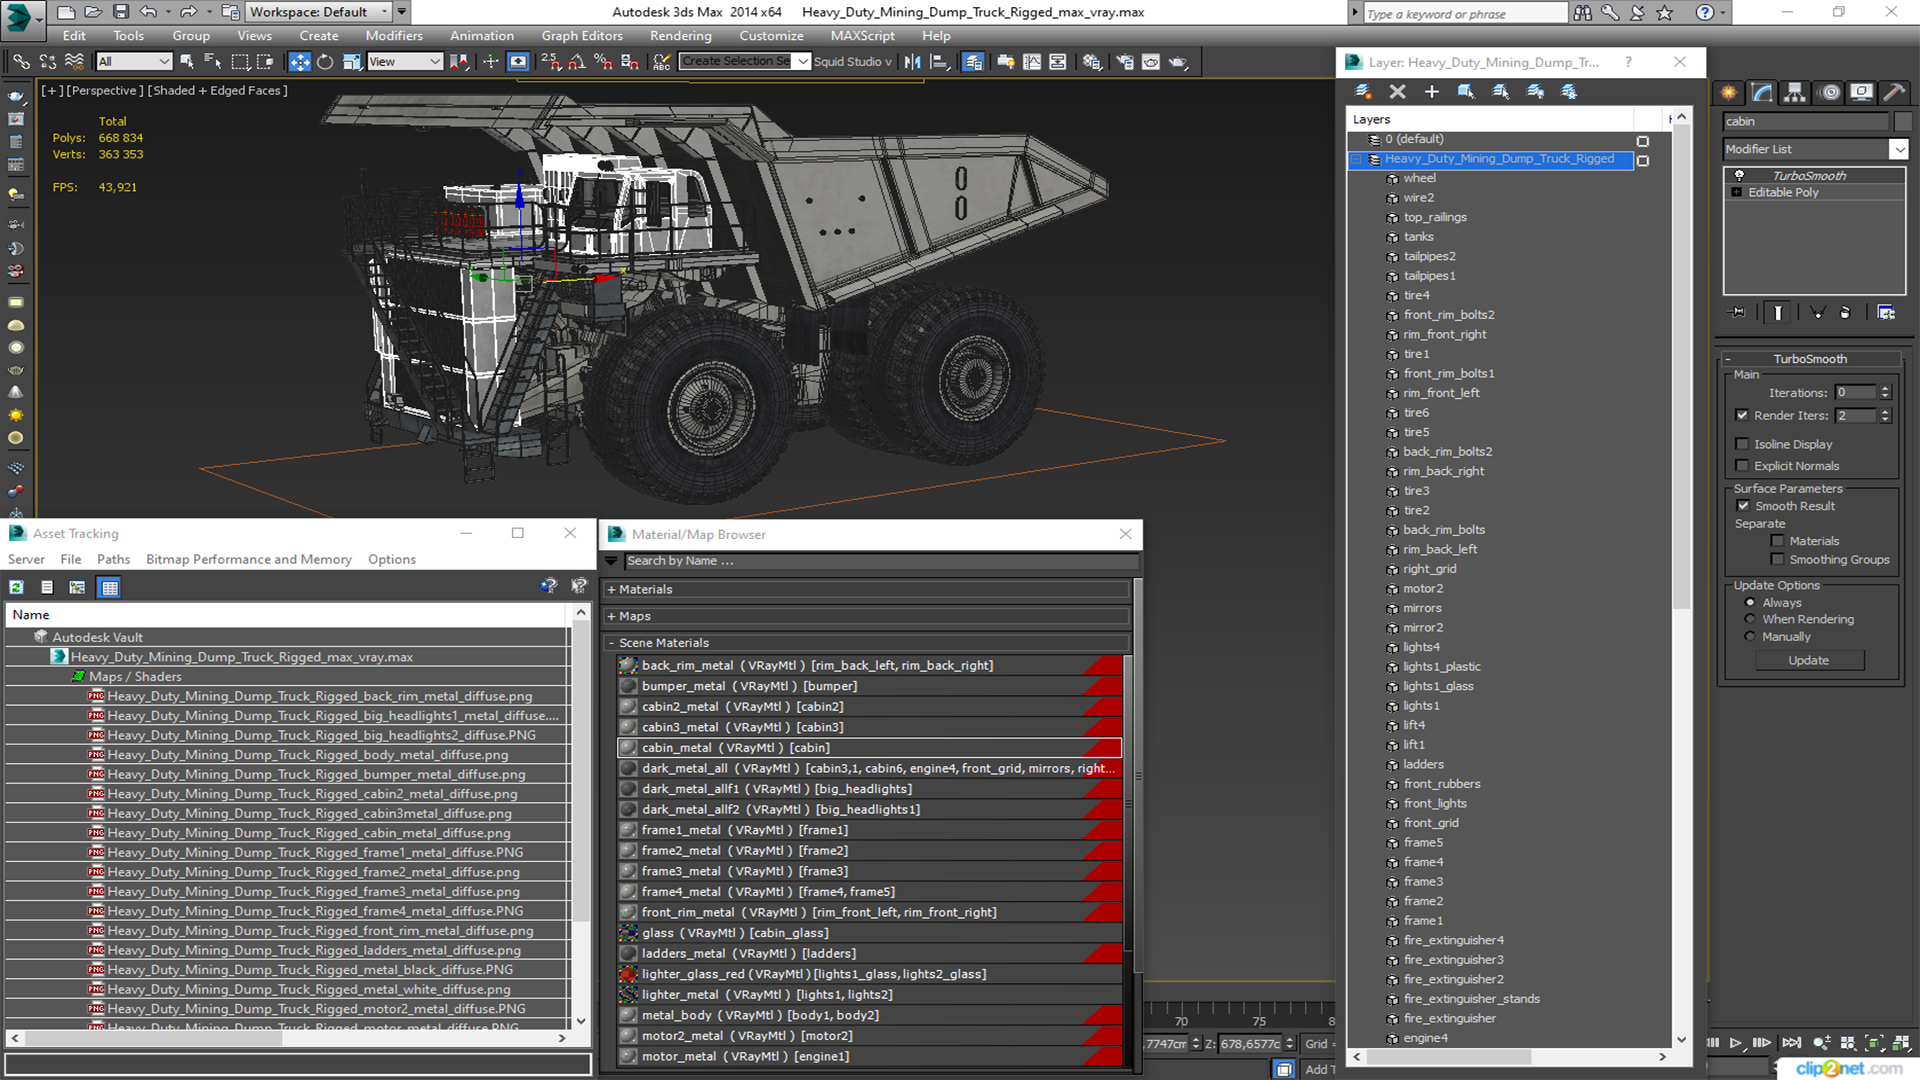
Task: Click Remove Modifier trash icon
Action: click(1845, 313)
